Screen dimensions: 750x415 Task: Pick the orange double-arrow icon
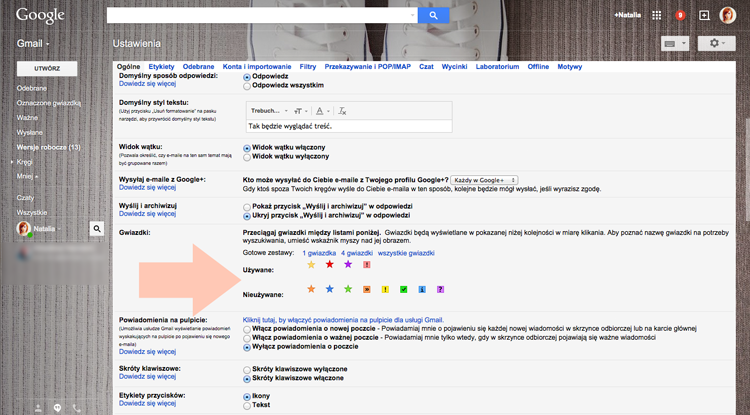coord(367,289)
